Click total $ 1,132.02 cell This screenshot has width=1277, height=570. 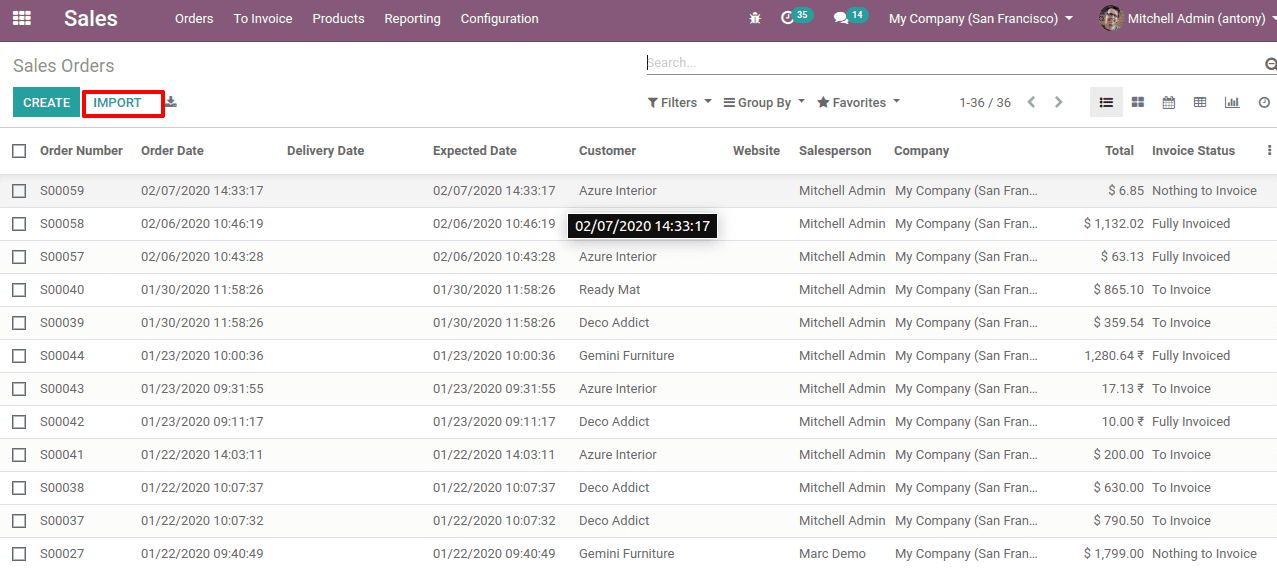click(x=1113, y=224)
